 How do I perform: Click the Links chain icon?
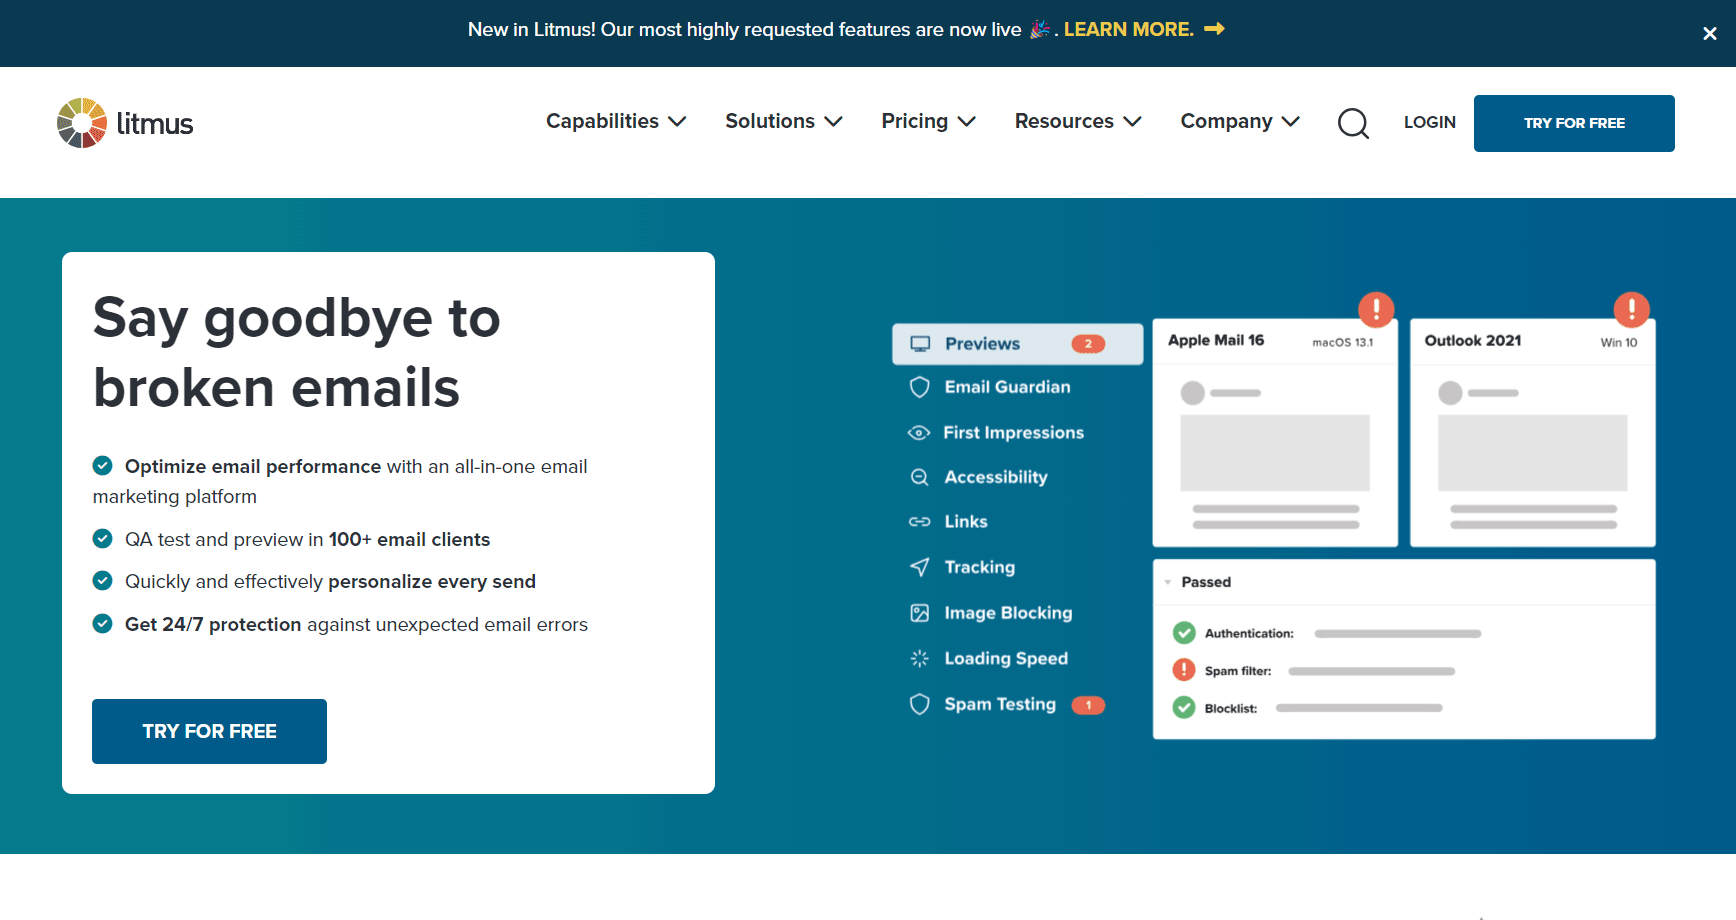(920, 522)
